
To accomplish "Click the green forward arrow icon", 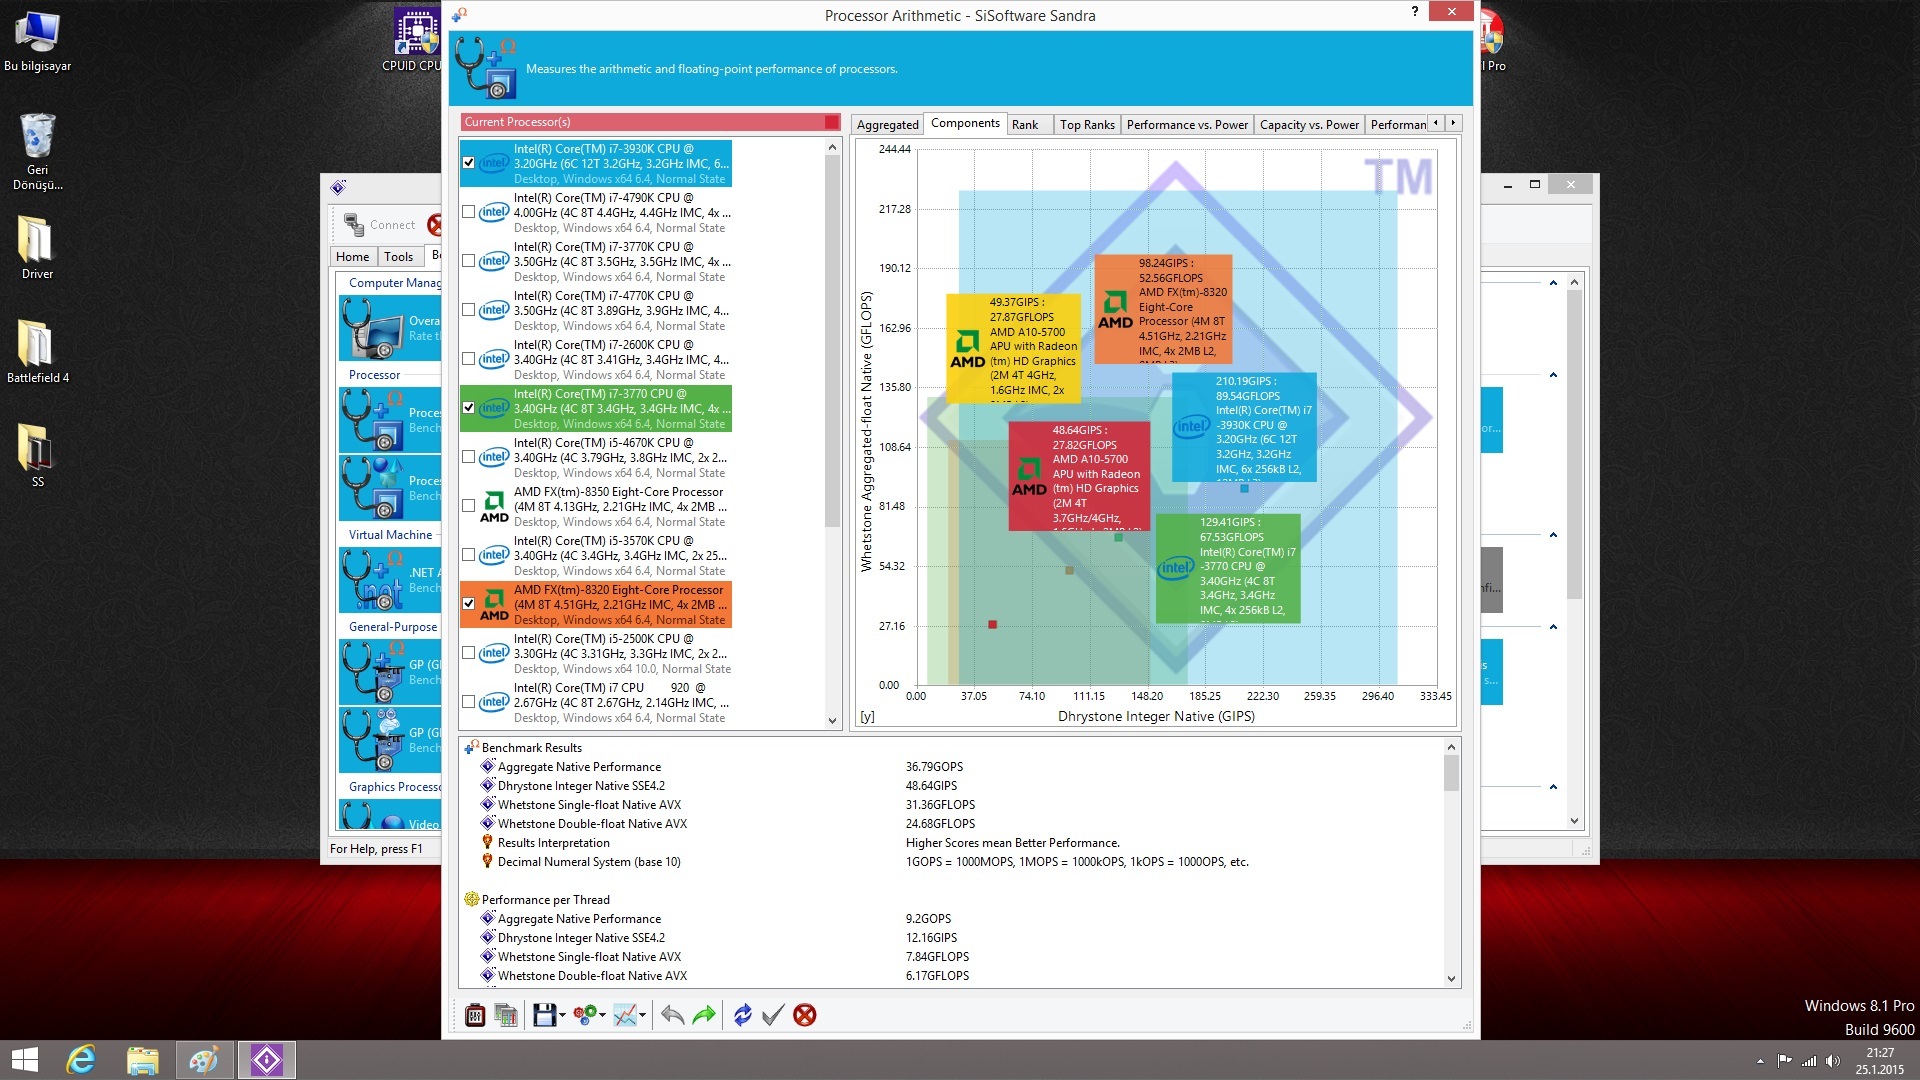I will [x=704, y=1015].
